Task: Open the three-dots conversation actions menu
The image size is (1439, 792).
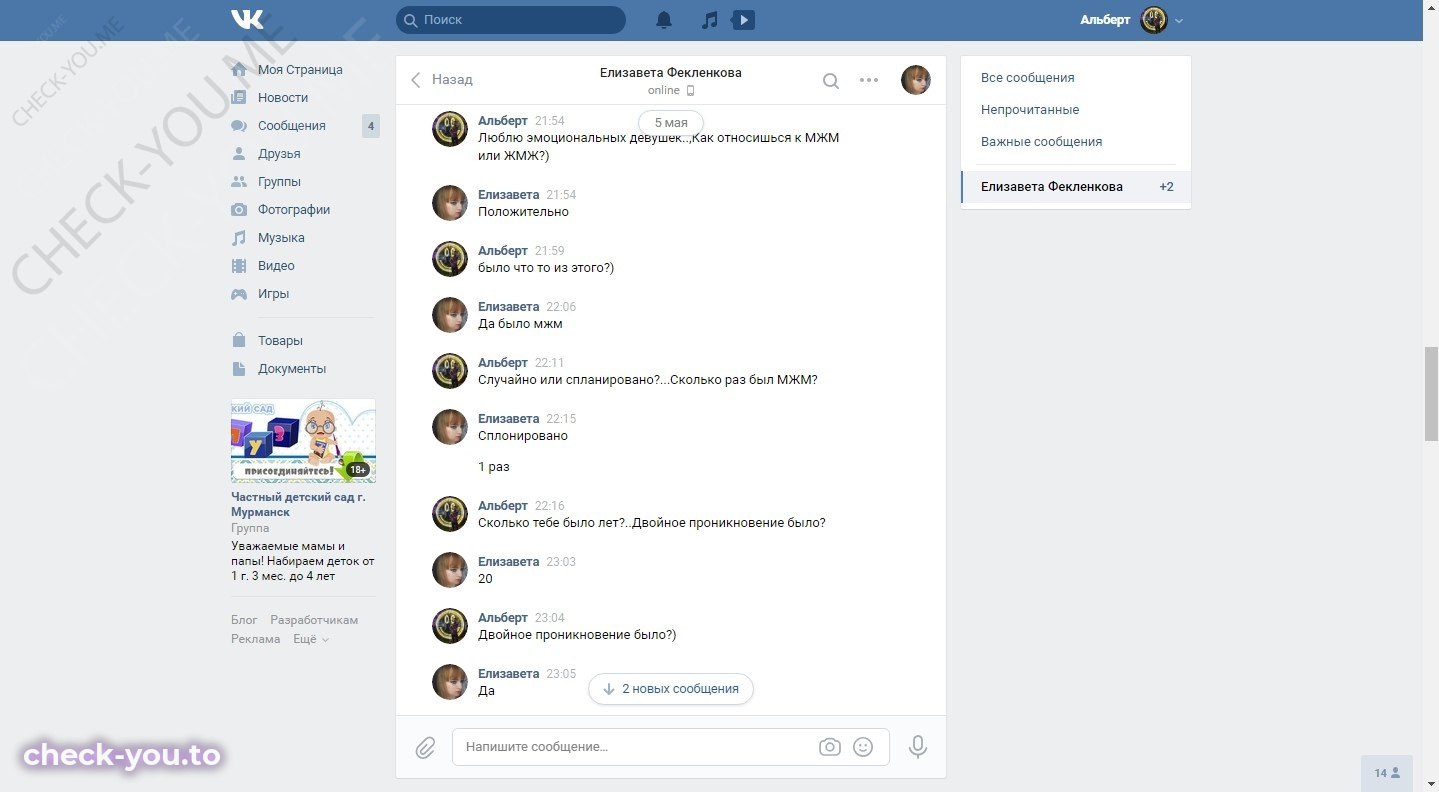Action: click(x=869, y=80)
